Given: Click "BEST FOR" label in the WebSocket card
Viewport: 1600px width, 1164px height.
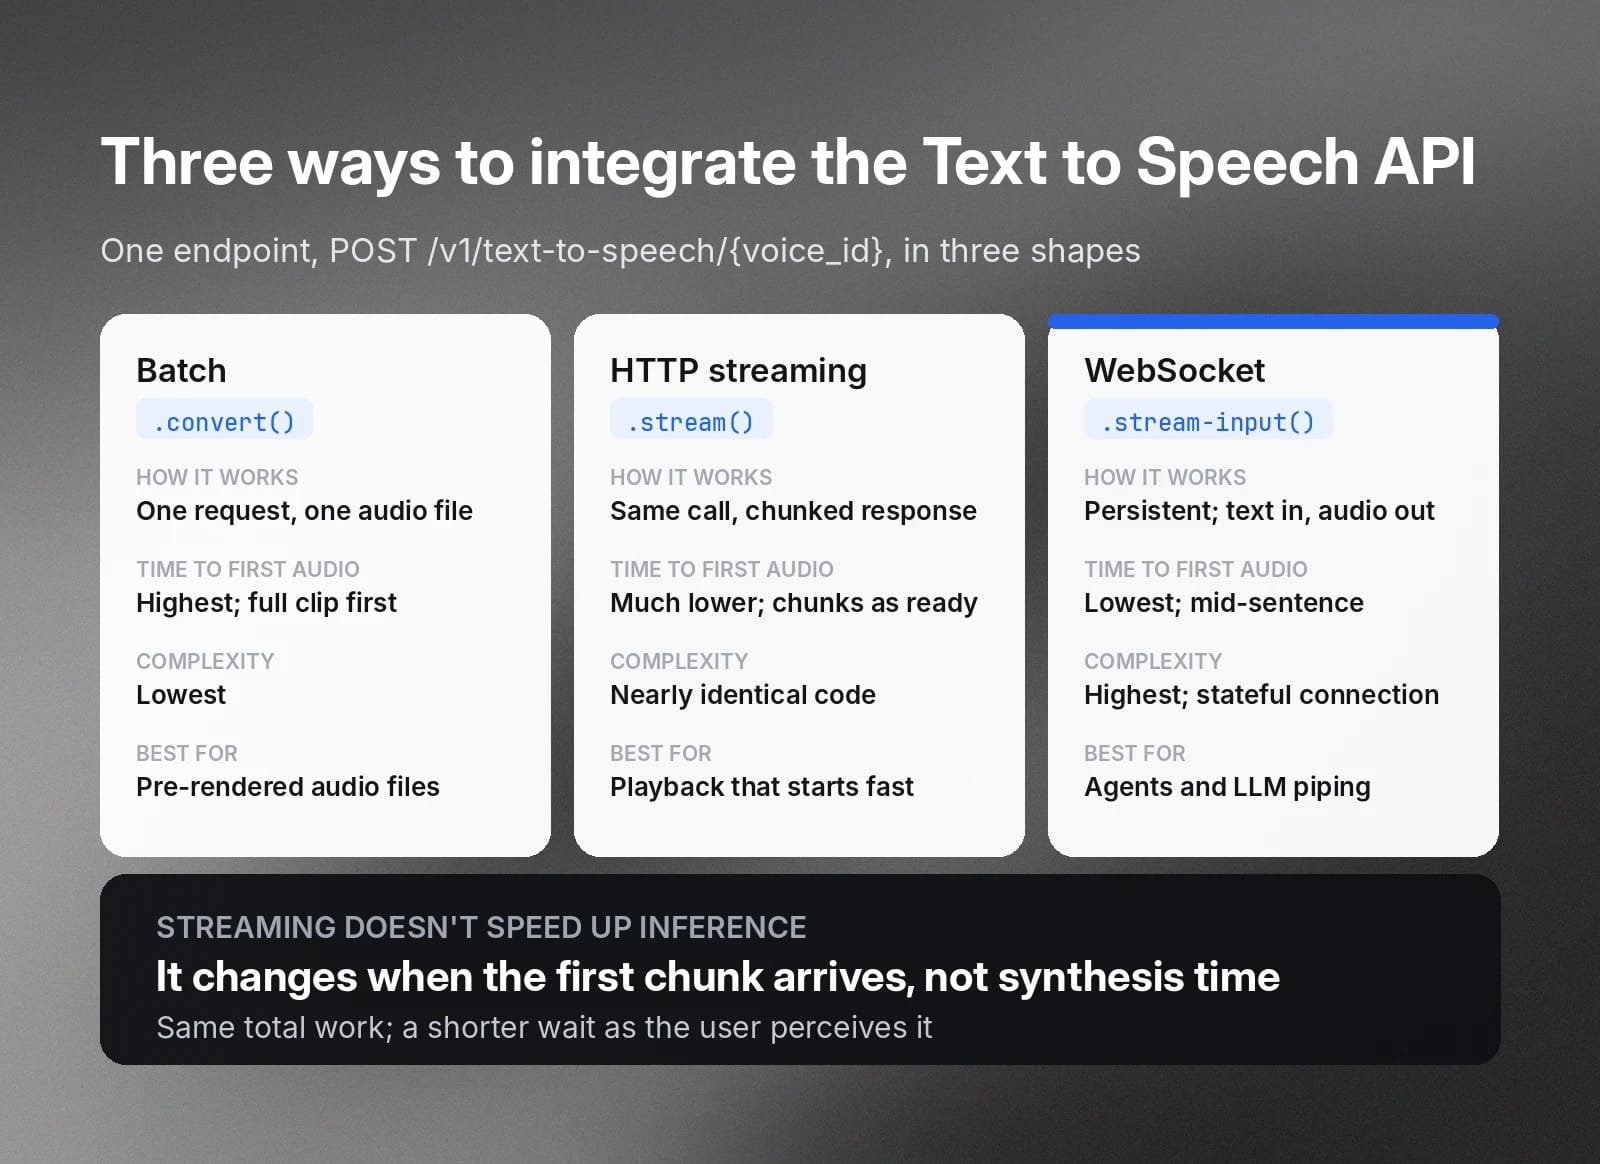Looking at the screenshot, I should pos(1134,753).
